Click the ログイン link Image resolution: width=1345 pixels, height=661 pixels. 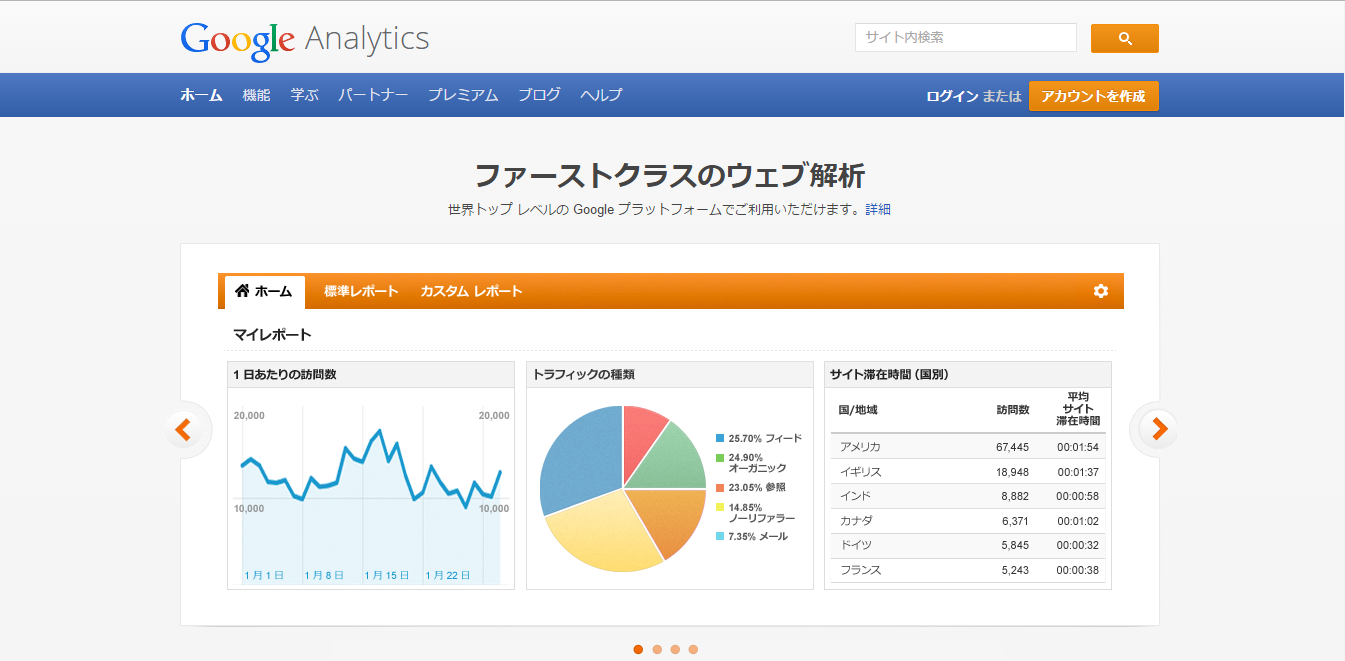tap(951, 96)
